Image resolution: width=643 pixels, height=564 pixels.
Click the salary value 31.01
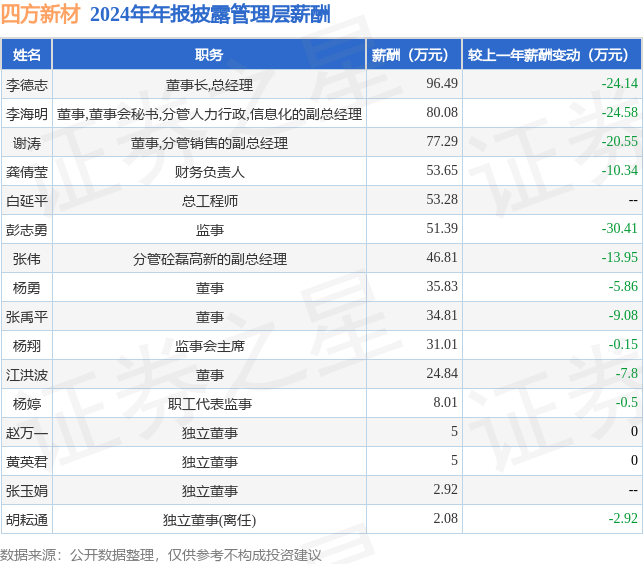442,345
